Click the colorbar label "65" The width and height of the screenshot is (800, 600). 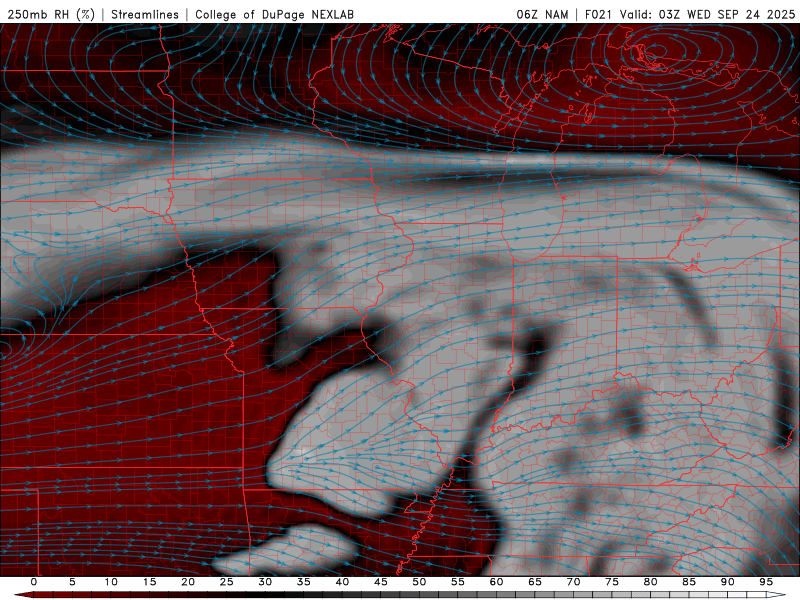pyautogui.click(x=535, y=582)
